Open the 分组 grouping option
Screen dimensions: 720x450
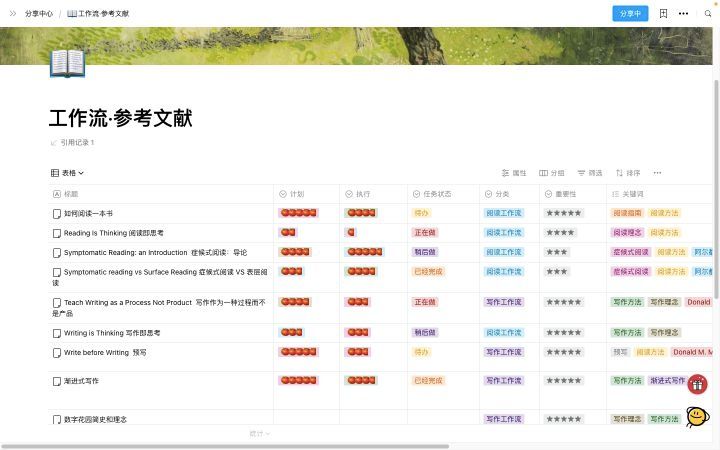click(551, 173)
